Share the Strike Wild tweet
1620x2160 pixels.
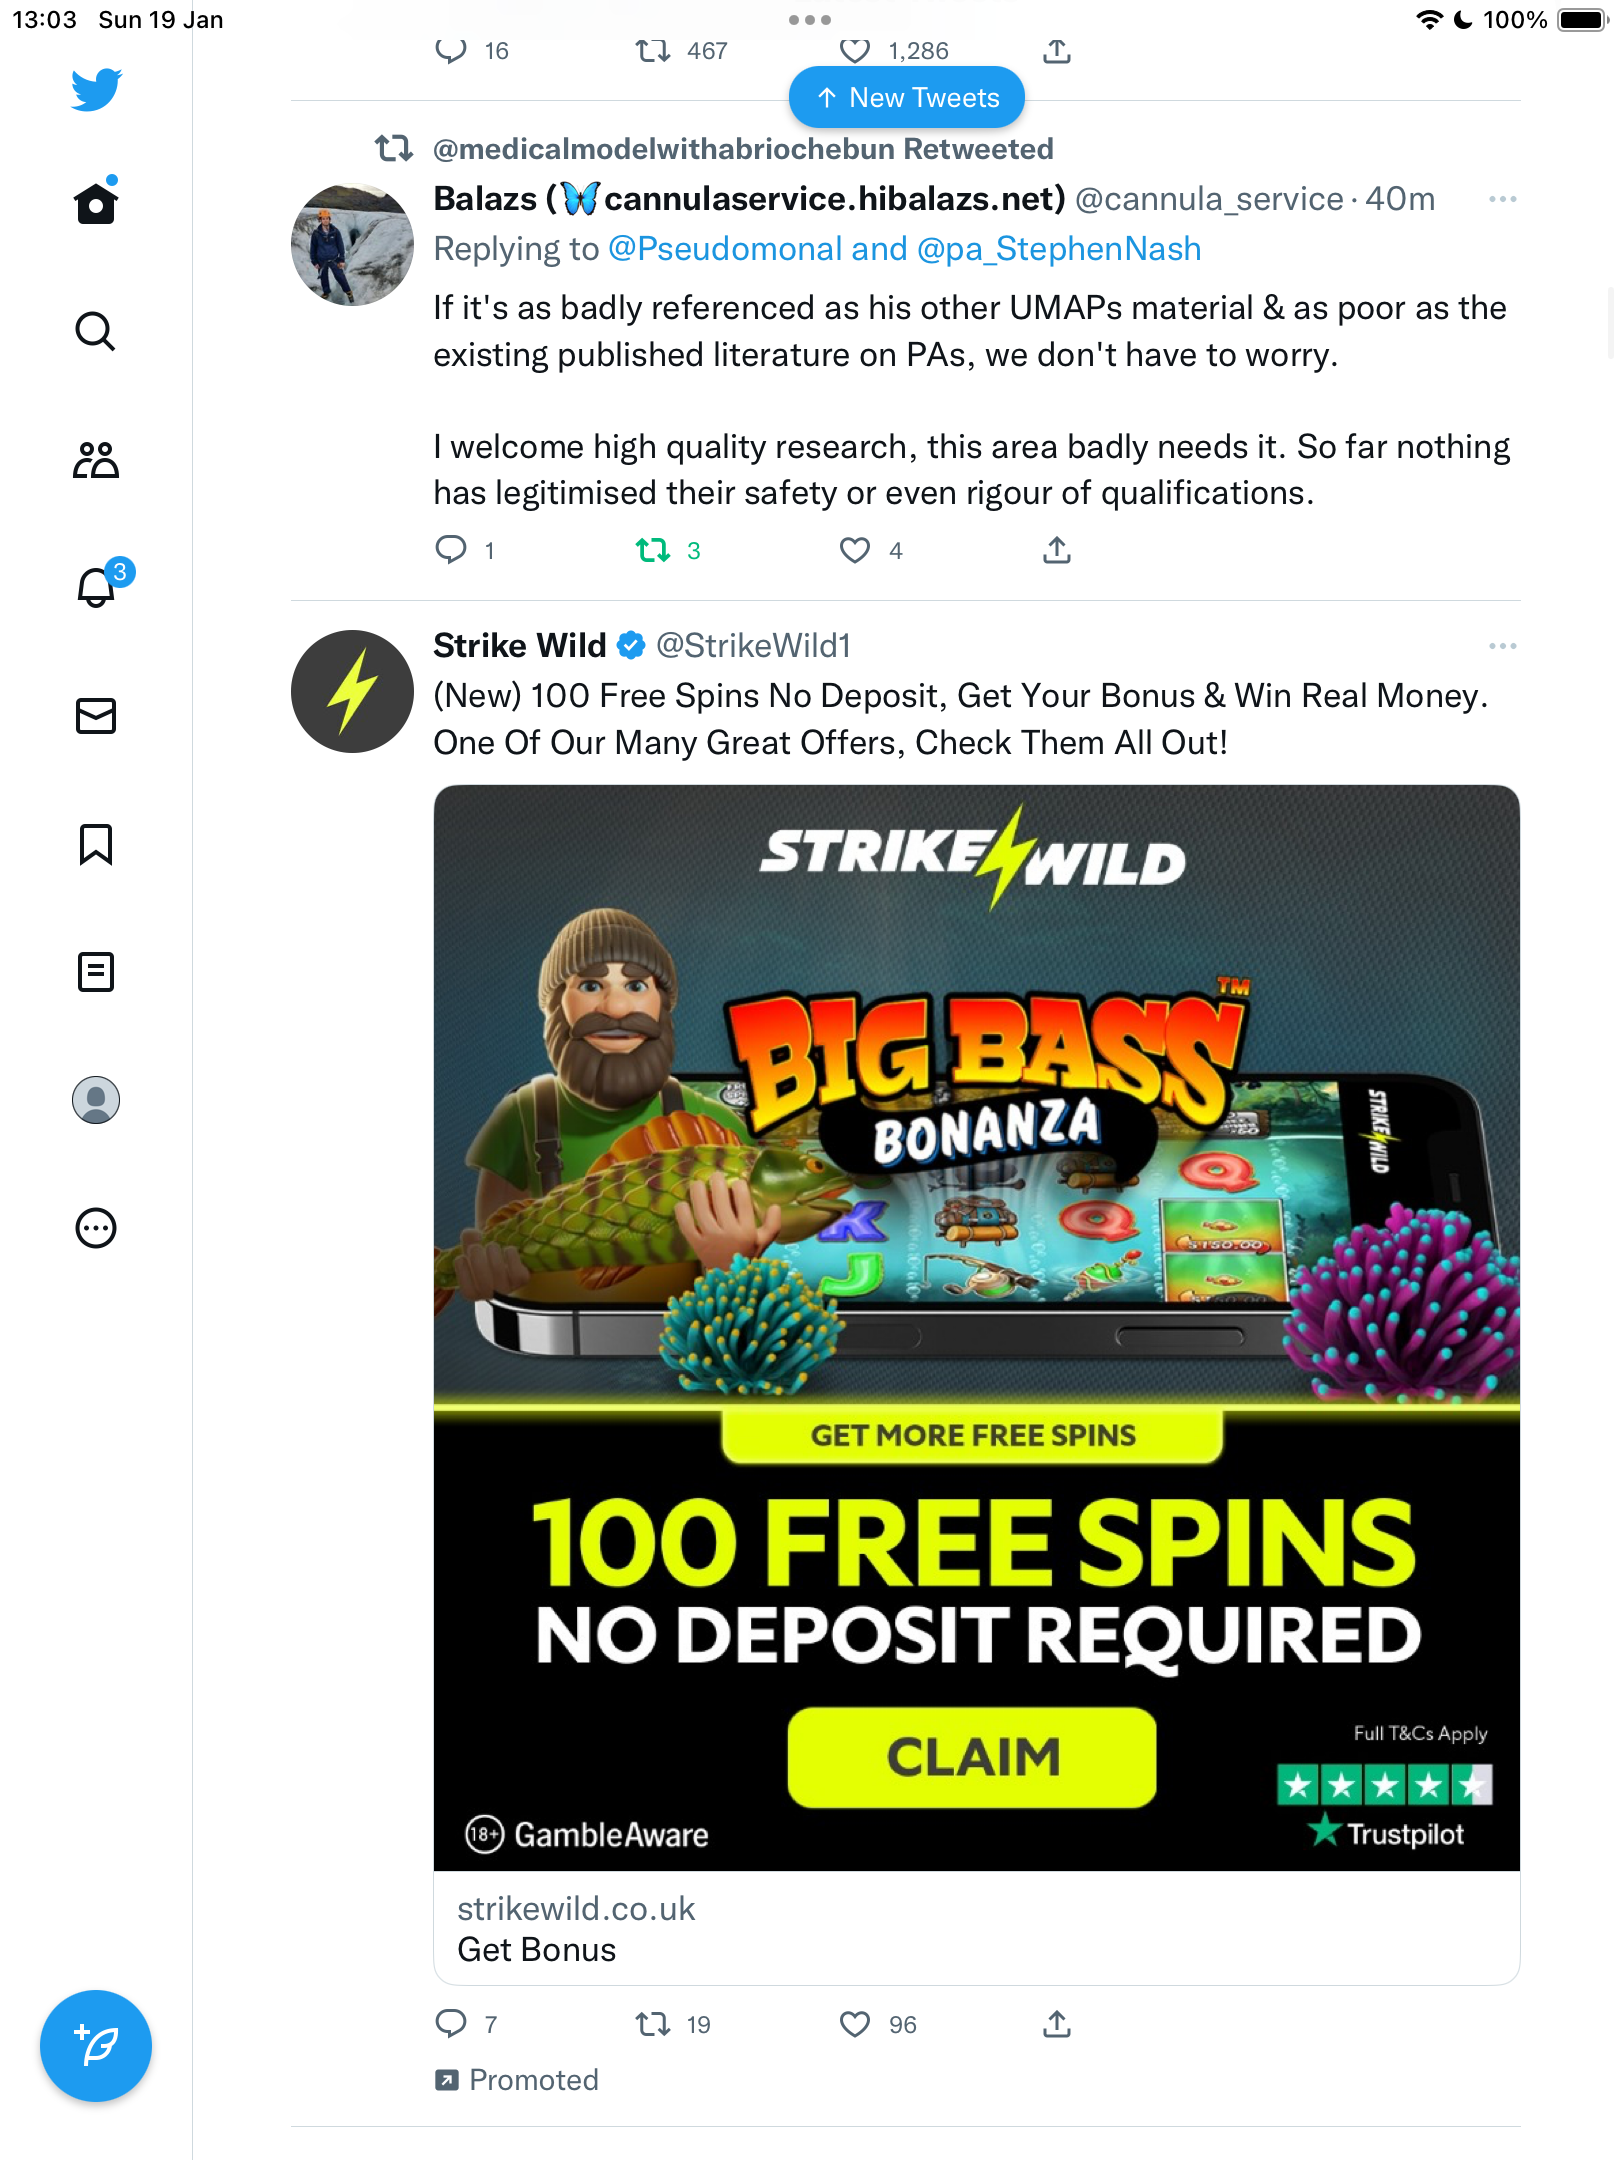point(1057,2025)
